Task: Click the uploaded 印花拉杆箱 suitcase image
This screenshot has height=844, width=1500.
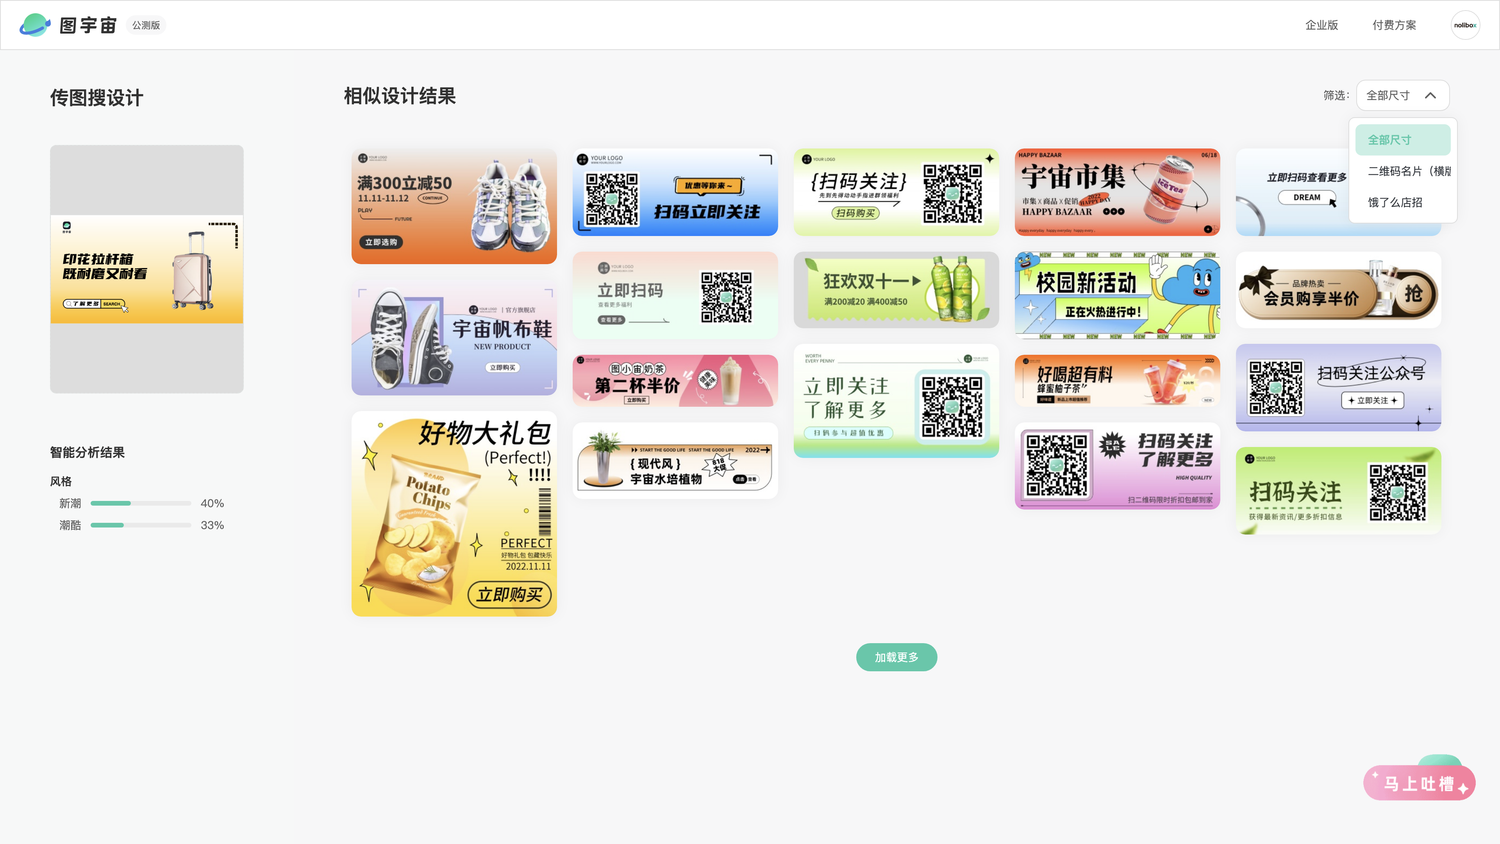Action: pyautogui.click(x=147, y=269)
